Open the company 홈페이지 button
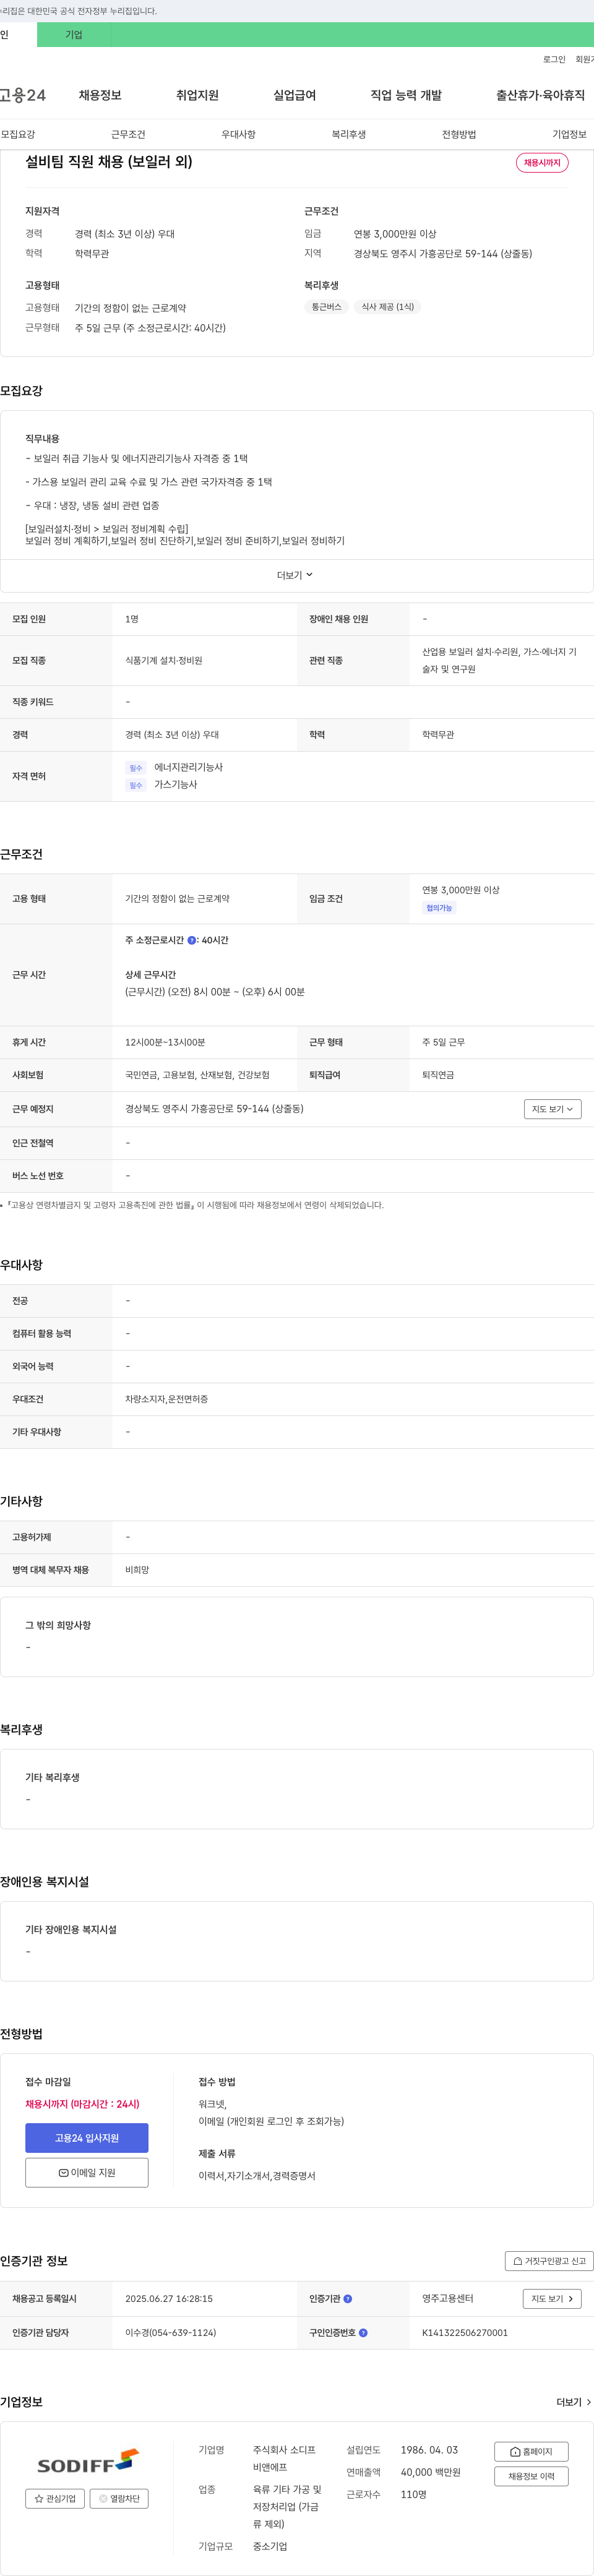 coord(531,2451)
